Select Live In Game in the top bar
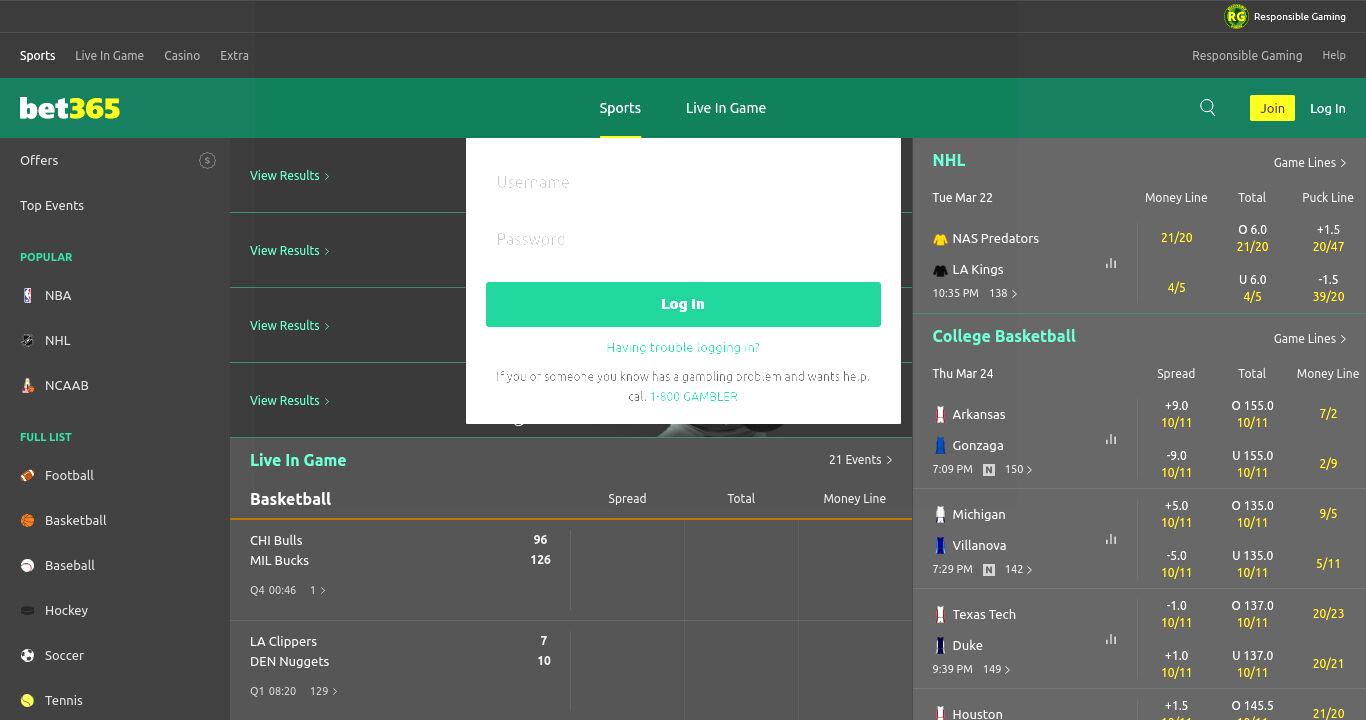1366x720 pixels. tap(109, 55)
